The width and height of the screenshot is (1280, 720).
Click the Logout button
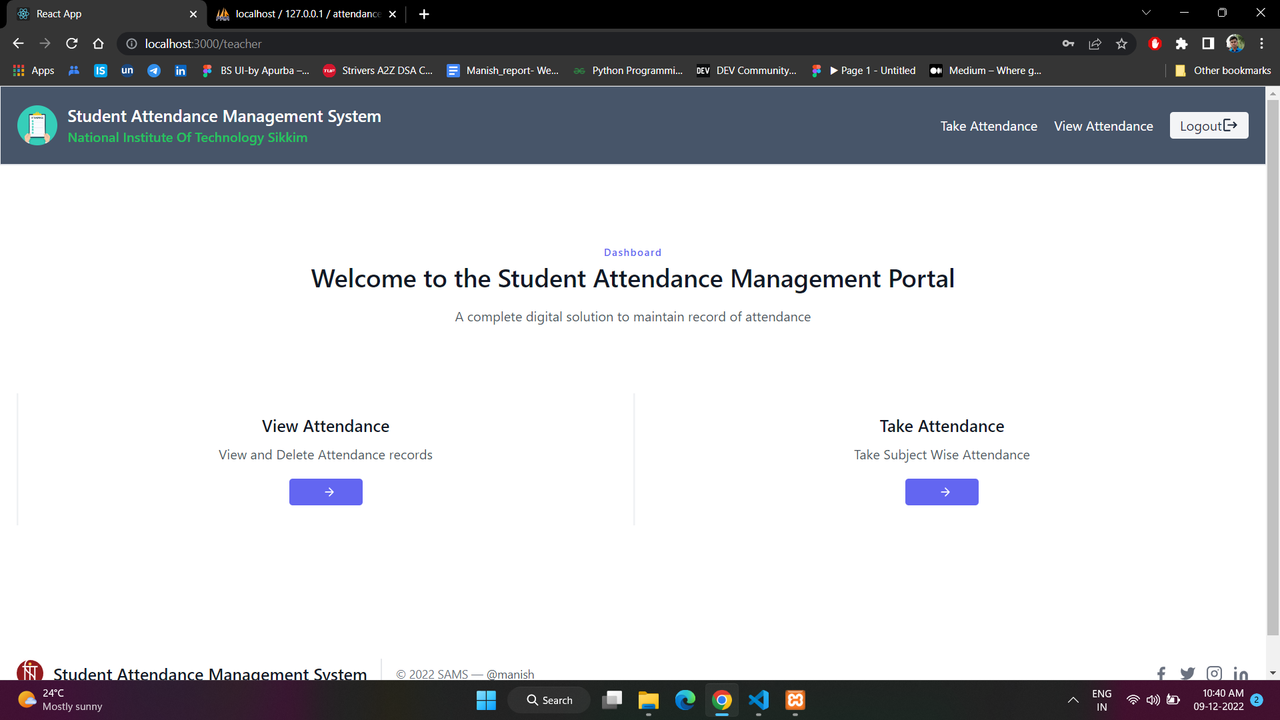1208,125
